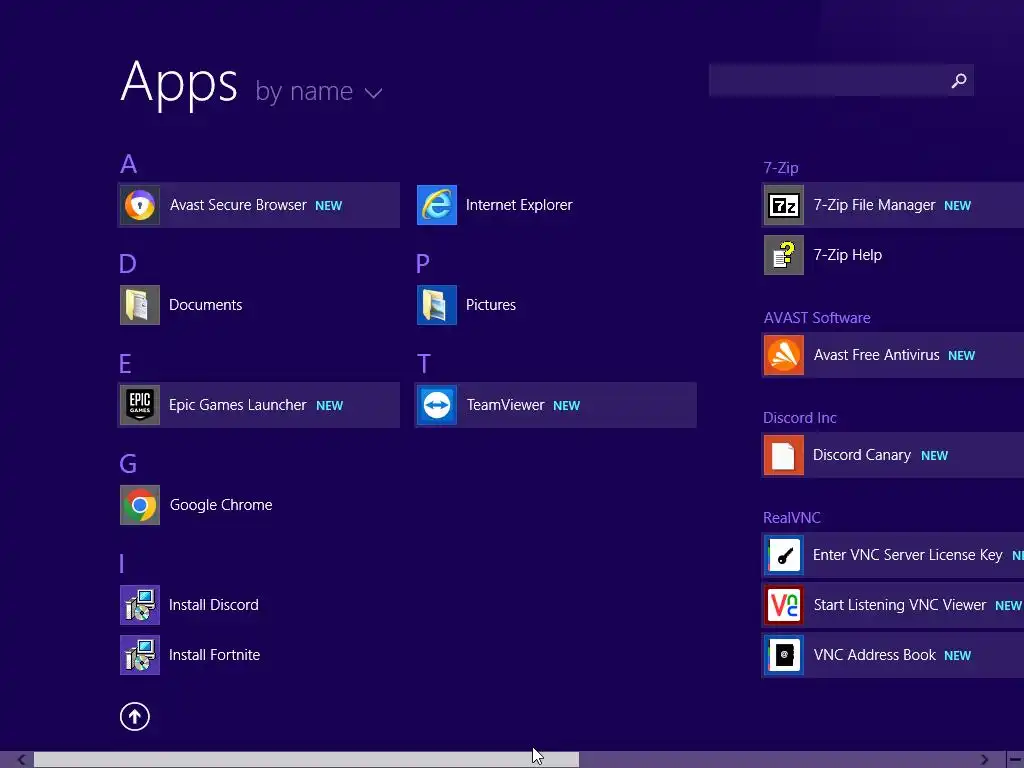Launch Epic Games Launcher via its icon
The height and width of the screenshot is (768, 1024).
click(x=140, y=405)
